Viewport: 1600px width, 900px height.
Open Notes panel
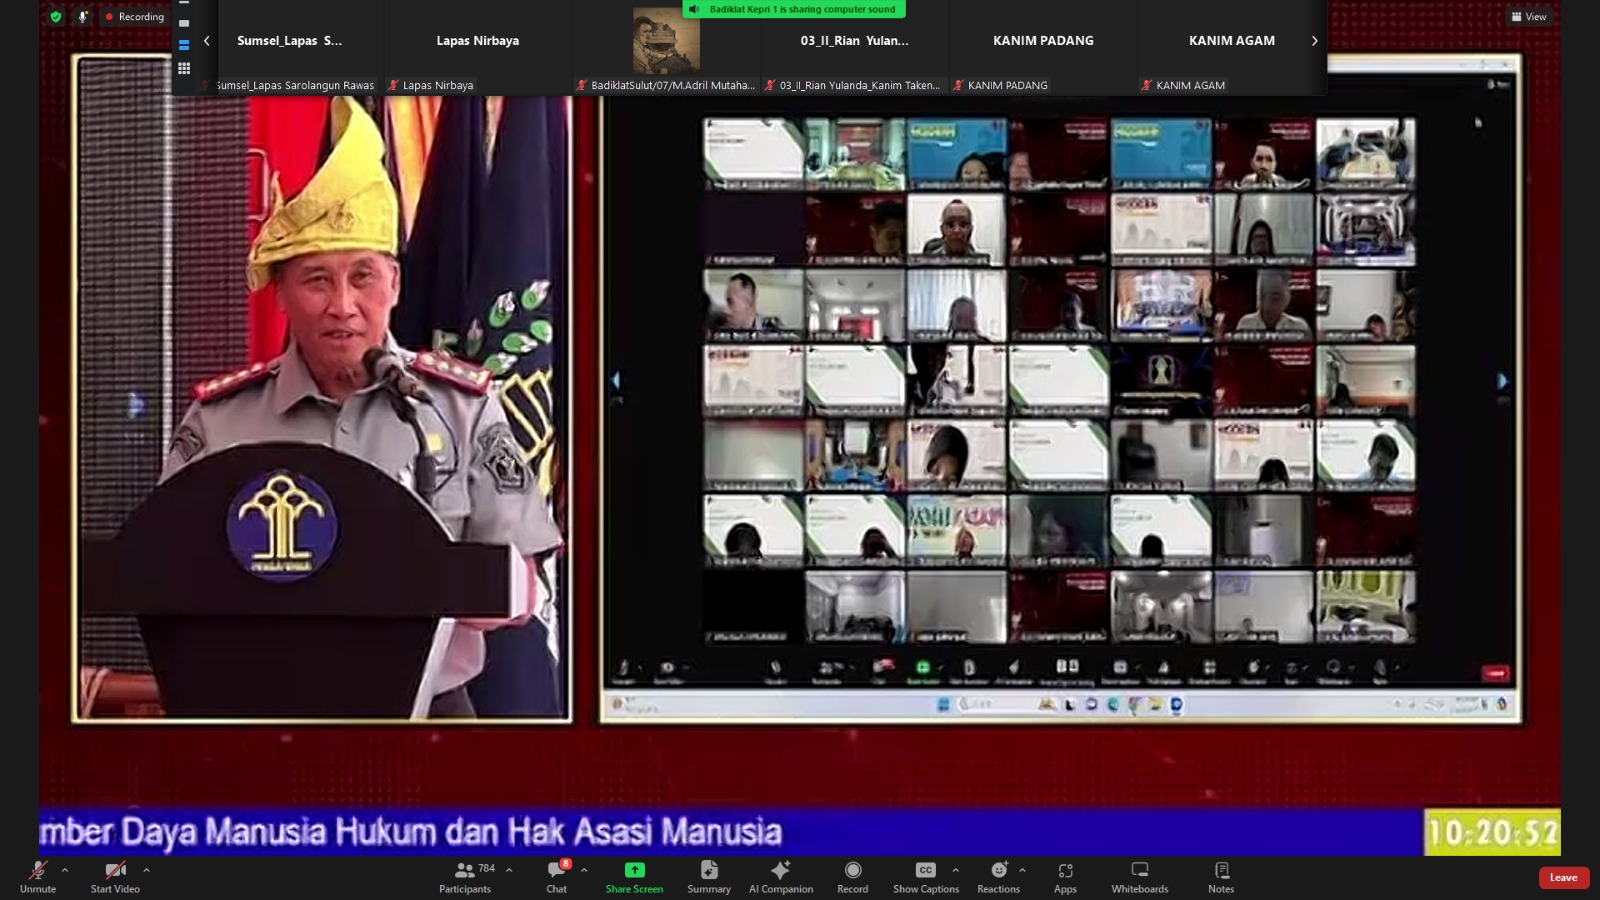pos(1220,876)
